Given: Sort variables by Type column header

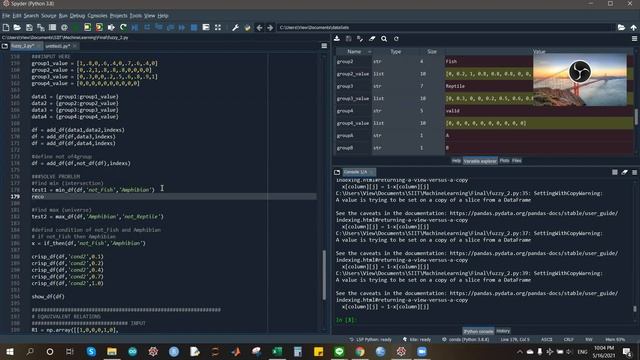Looking at the screenshot, I should (396, 51).
